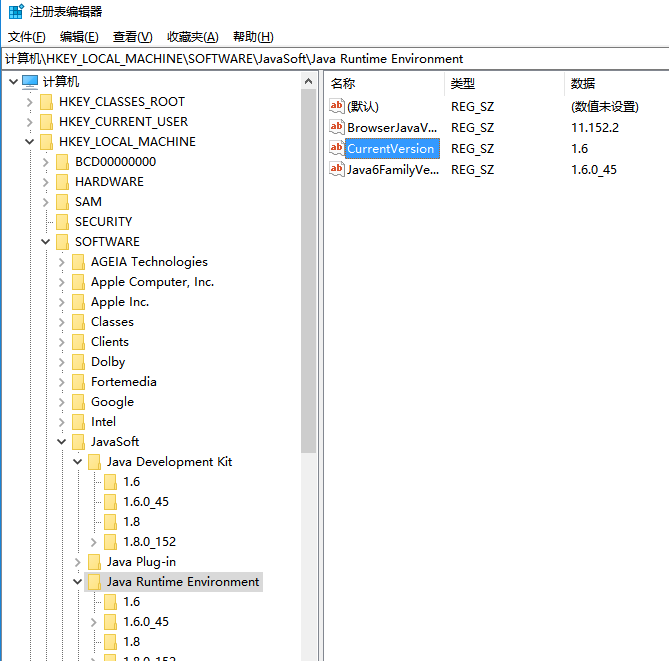Click the HKEY_CURRENT_USER folder icon
Image resolution: width=669 pixels, height=661 pixels.
click(x=46, y=122)
